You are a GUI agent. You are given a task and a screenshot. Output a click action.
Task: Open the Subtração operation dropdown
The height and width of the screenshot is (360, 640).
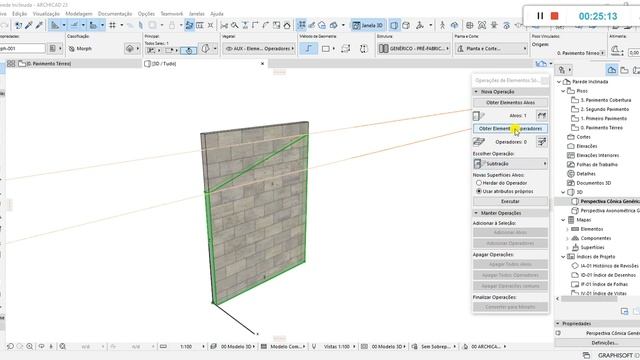pos(510,164)
